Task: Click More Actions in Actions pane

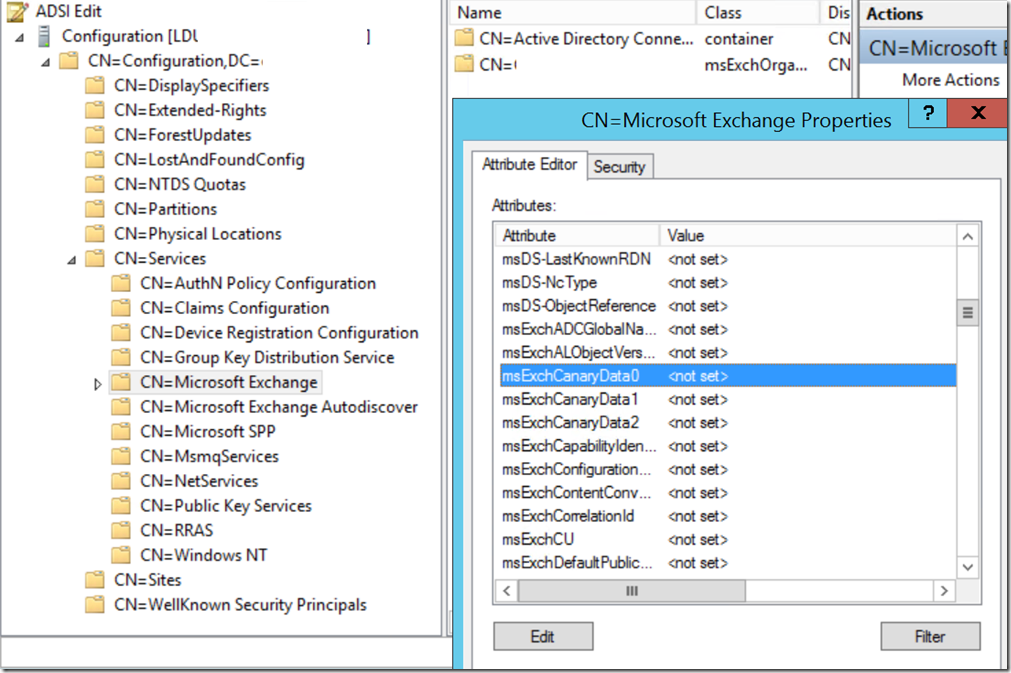Action: click(950, 80)
